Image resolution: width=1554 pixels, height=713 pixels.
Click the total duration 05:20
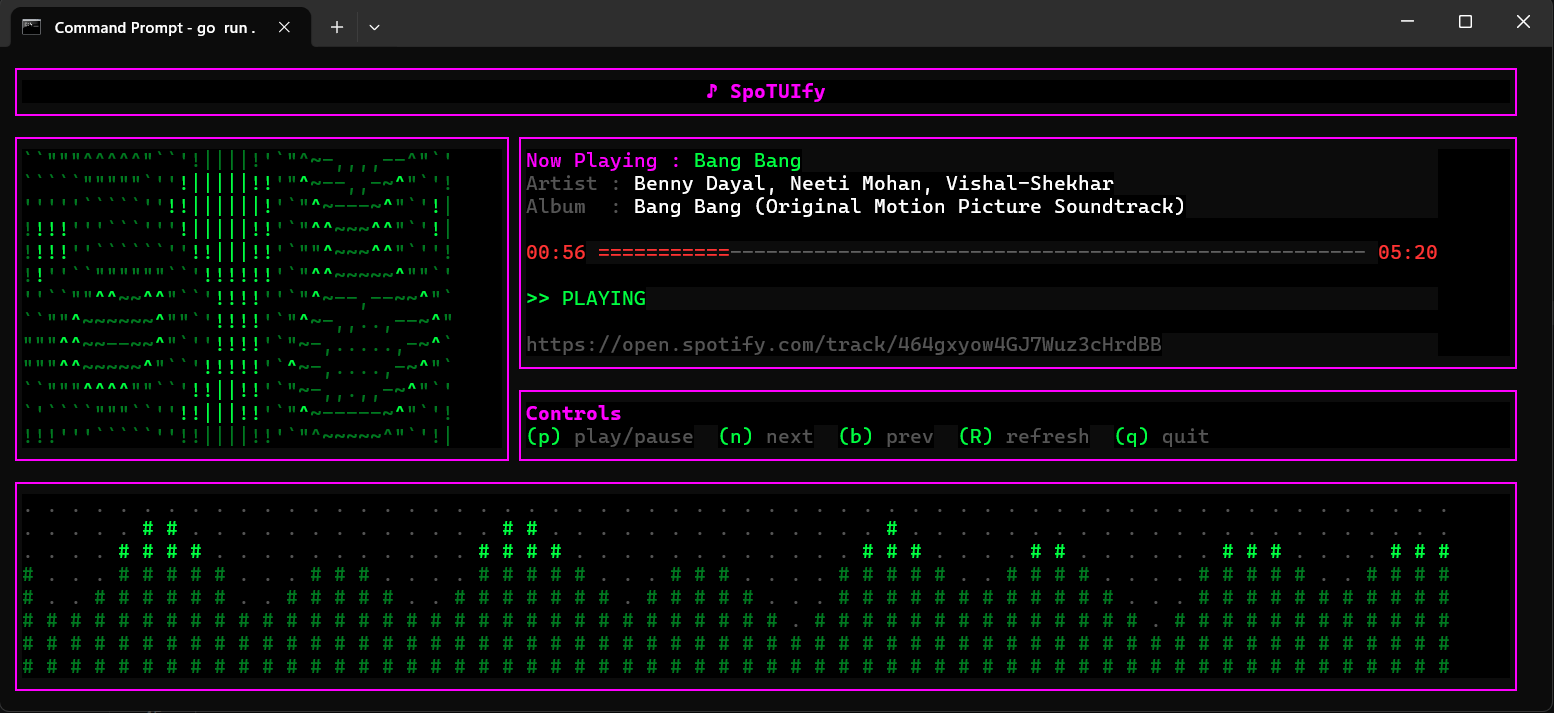(1408, 252)
